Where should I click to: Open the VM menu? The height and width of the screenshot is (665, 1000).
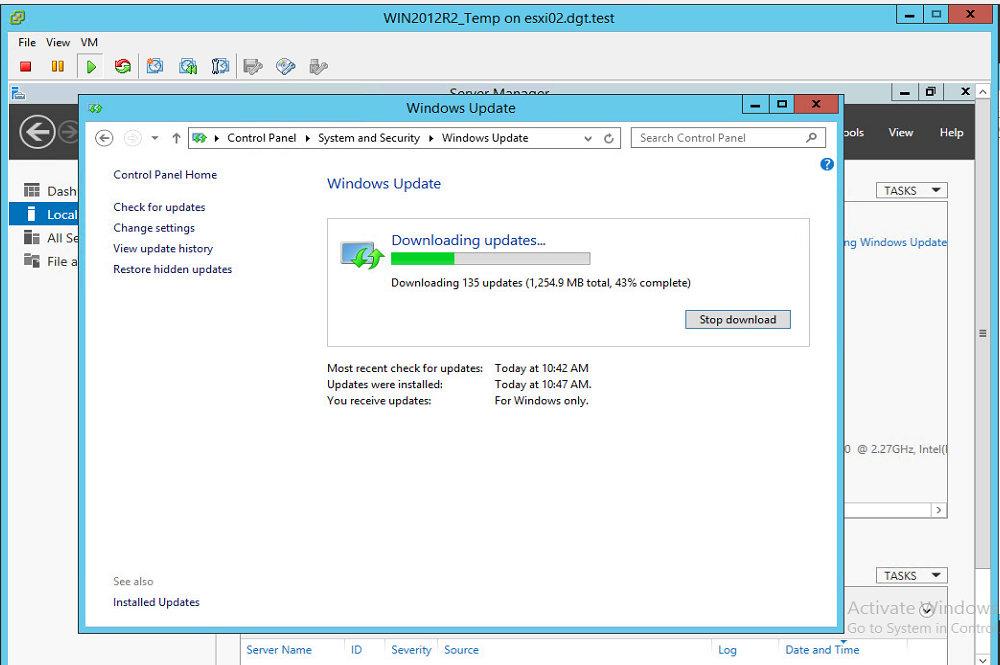(x=89, y=42)
